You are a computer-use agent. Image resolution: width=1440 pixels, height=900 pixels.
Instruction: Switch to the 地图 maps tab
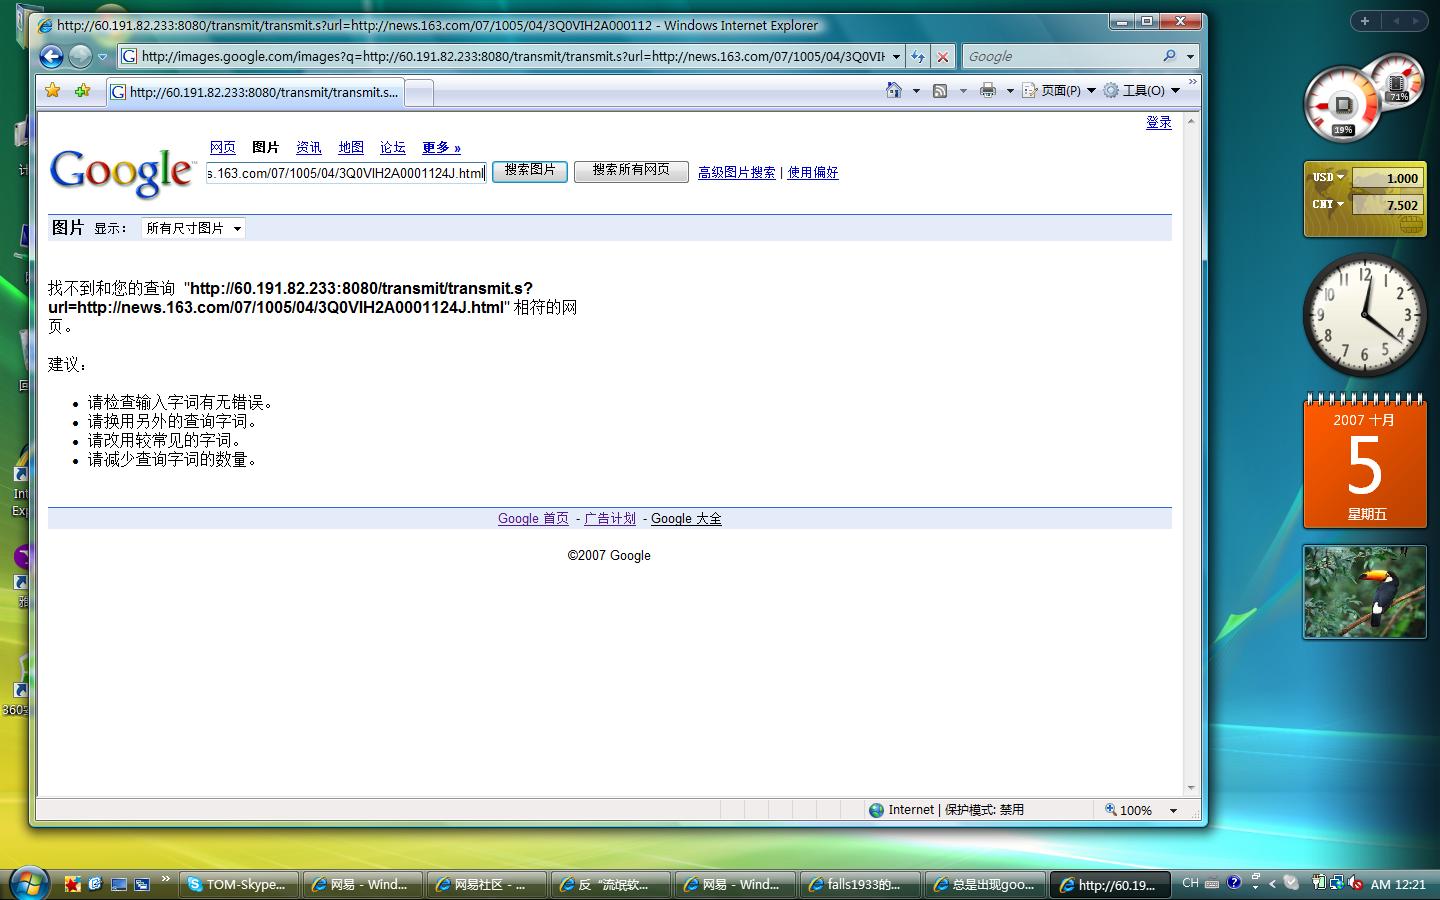coord(351,147)
